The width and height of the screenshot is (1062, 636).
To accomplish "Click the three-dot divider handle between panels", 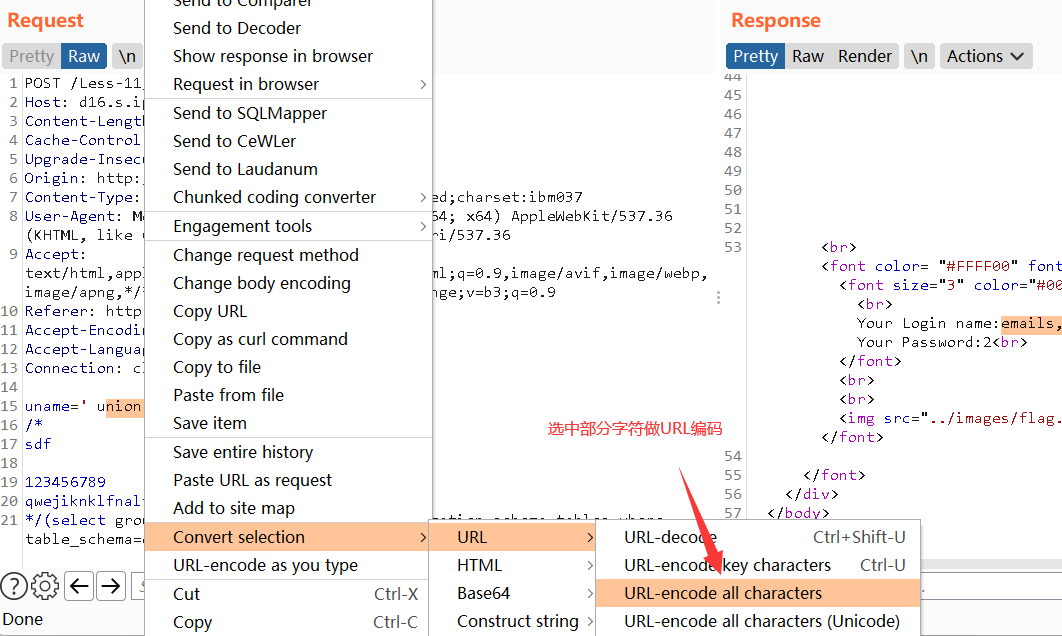I will tap(718, 298).
